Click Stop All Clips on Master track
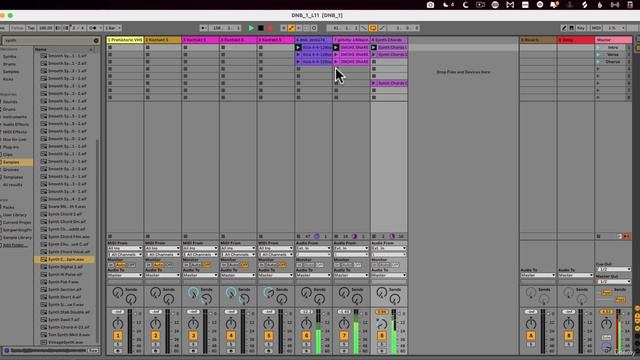This screenshot has height=360, width=640. coord(598,236)
